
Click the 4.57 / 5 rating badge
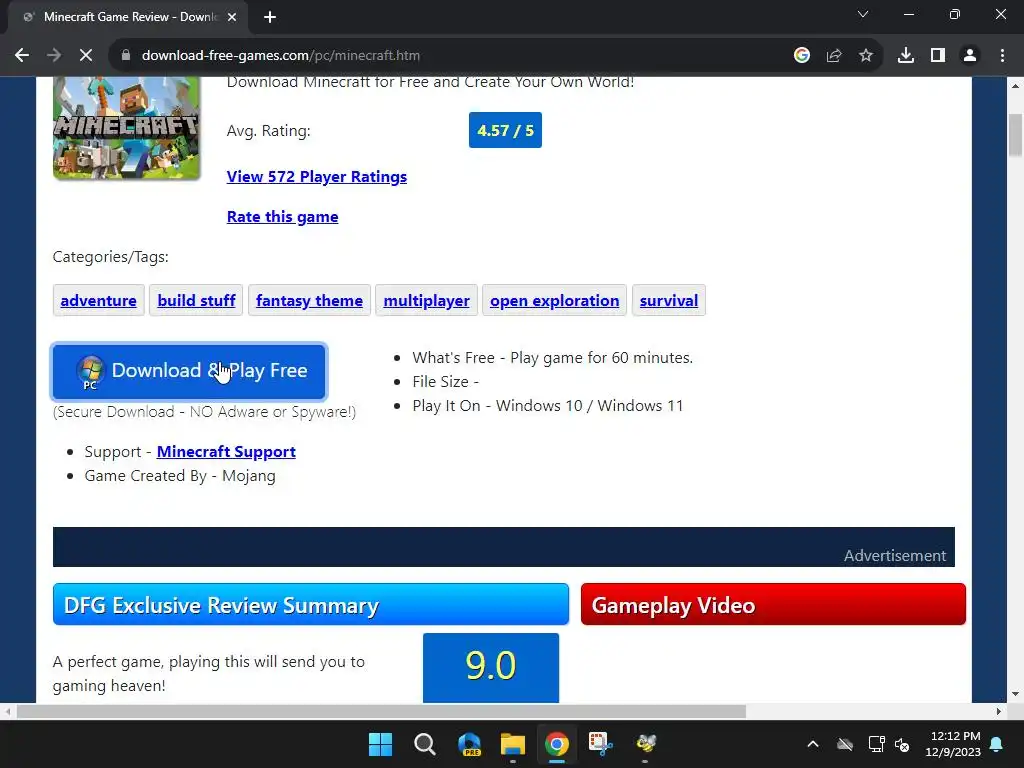[505, 130]
